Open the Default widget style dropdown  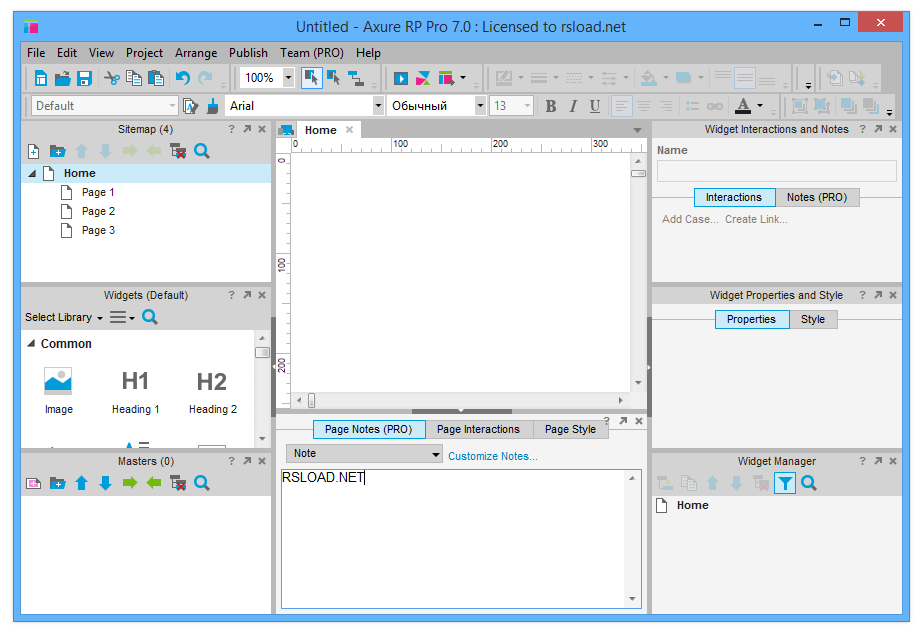coord(172,106)
